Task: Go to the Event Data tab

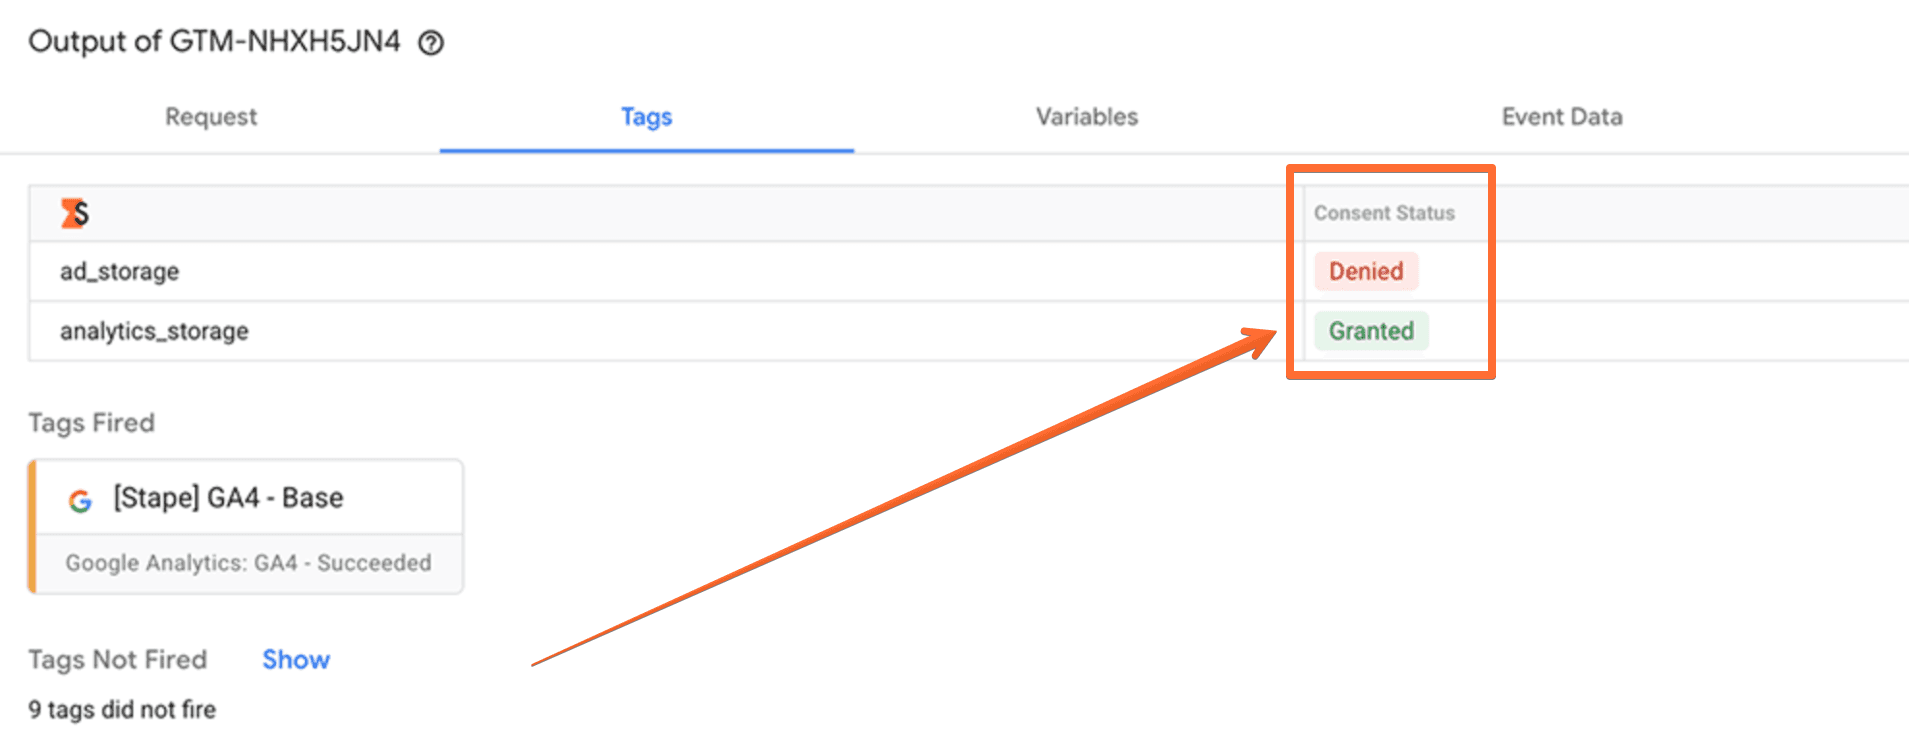Action: (1561, 117)
